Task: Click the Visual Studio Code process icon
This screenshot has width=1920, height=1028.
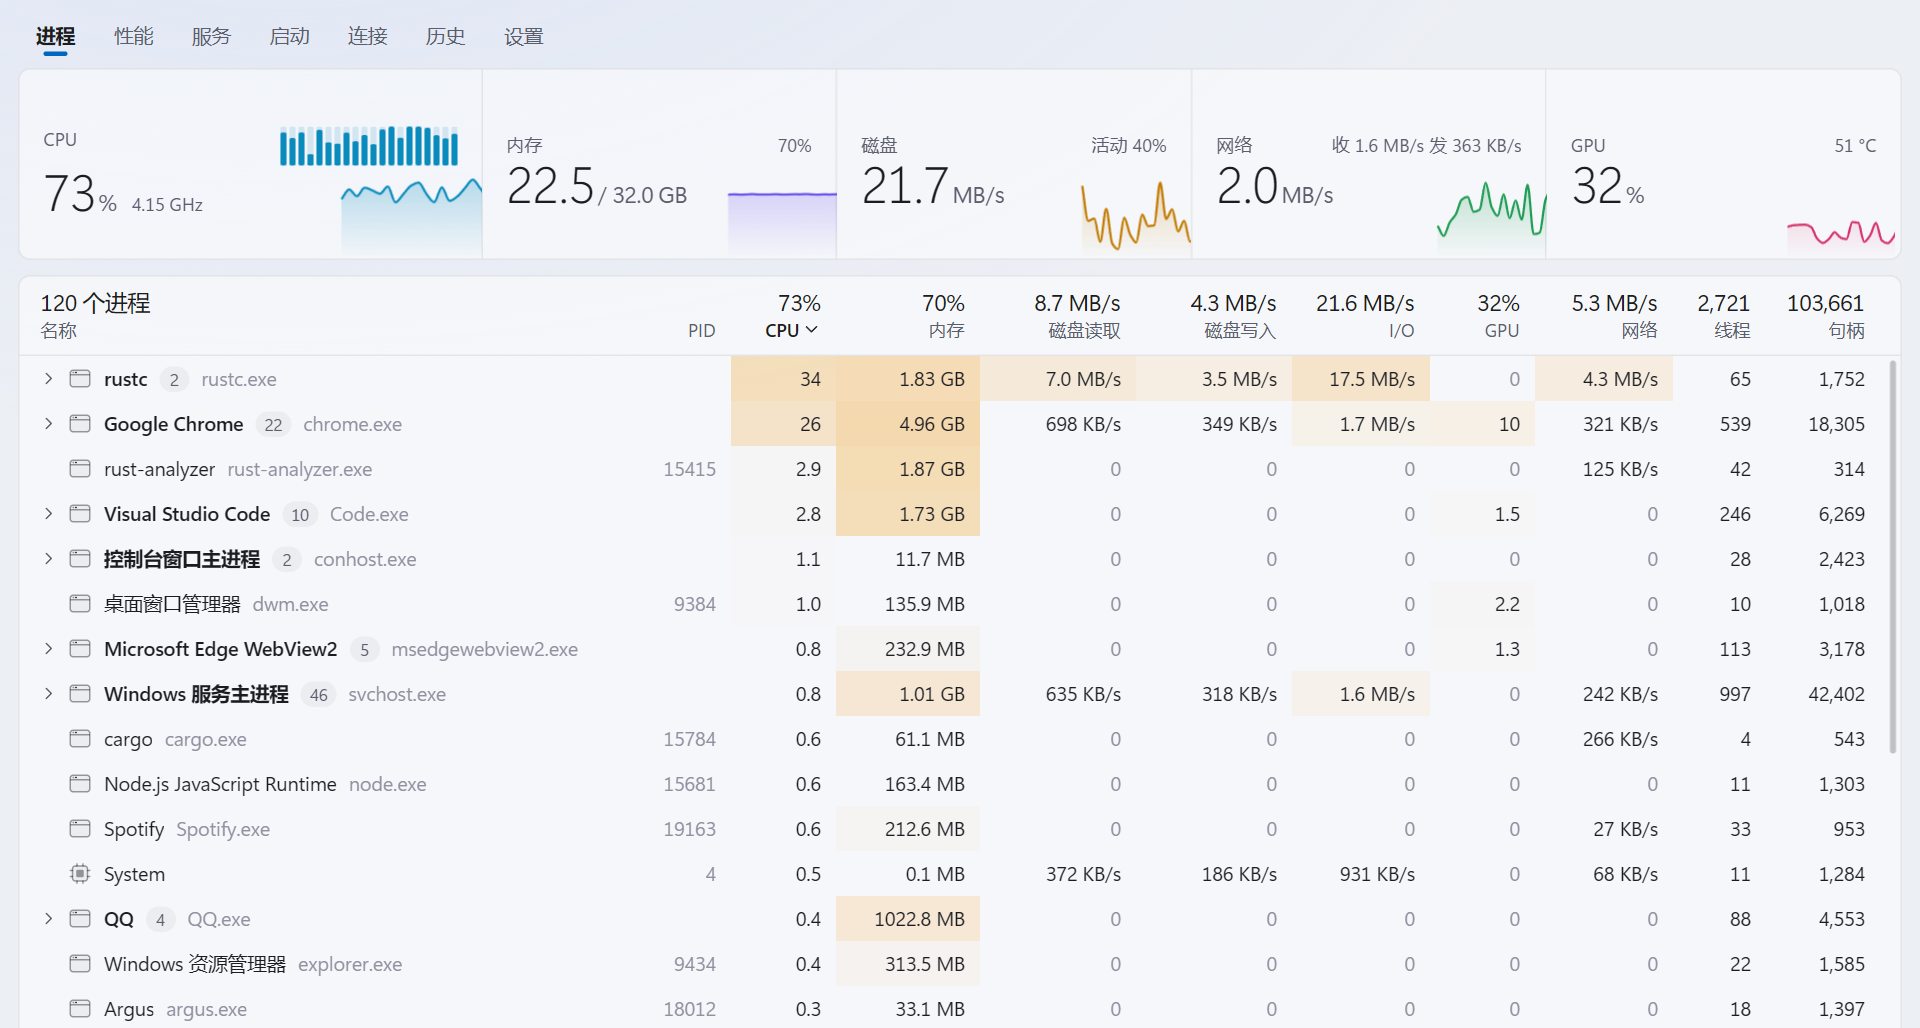Action: pos(80,514)
